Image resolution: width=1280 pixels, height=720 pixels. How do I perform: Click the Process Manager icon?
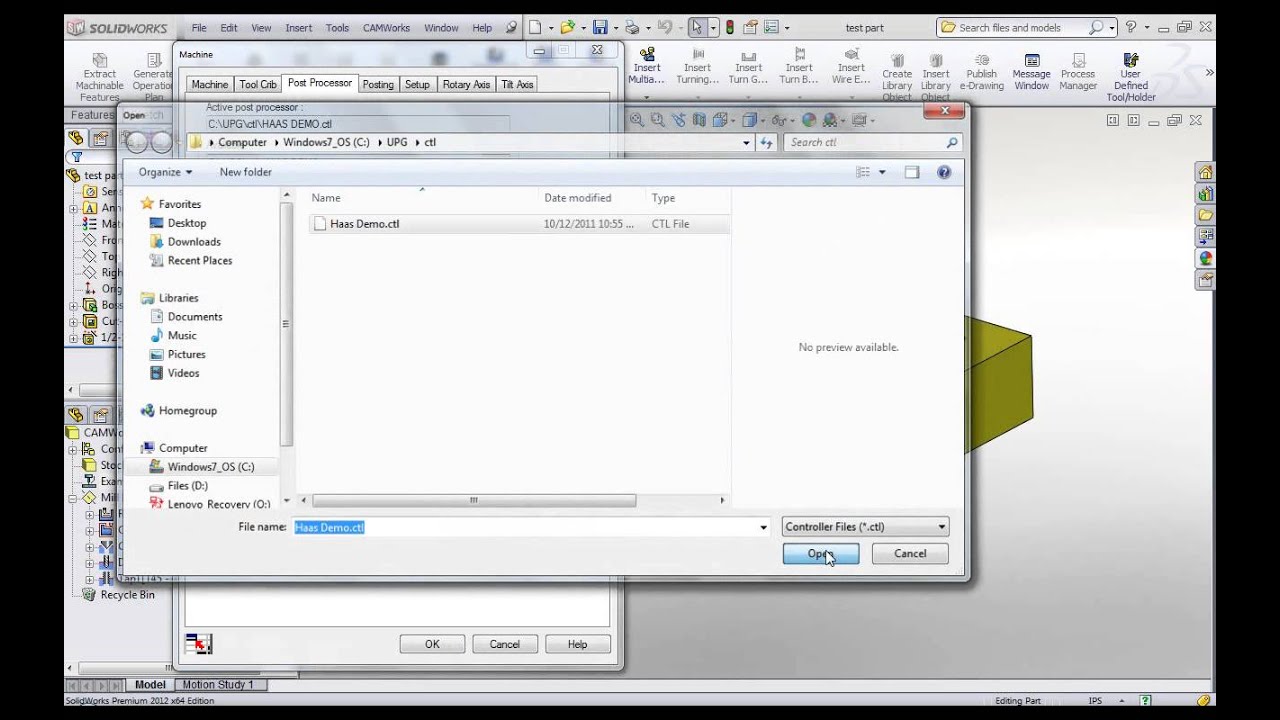coord(1078,73)
